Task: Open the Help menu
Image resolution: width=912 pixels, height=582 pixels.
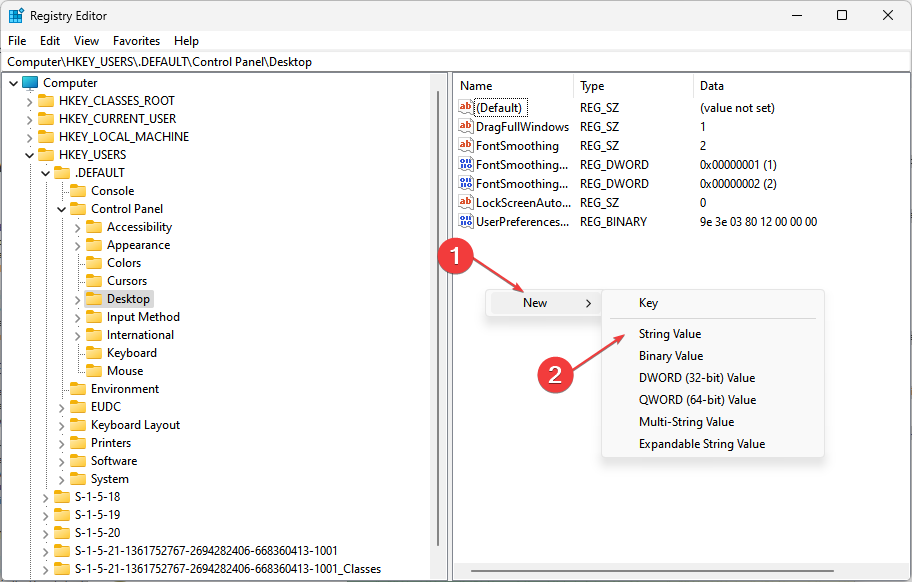Action: pos(186,41)
